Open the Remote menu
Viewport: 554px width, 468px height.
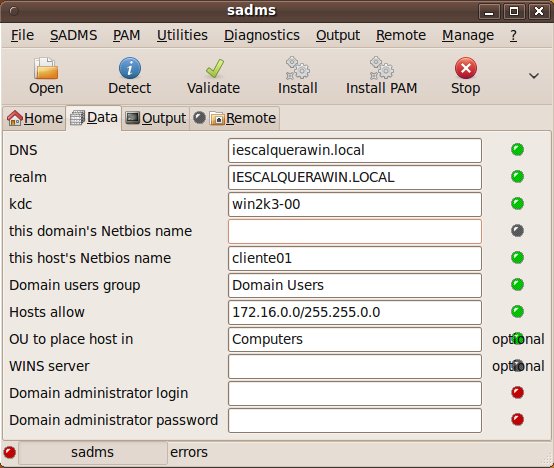[401, 35]
